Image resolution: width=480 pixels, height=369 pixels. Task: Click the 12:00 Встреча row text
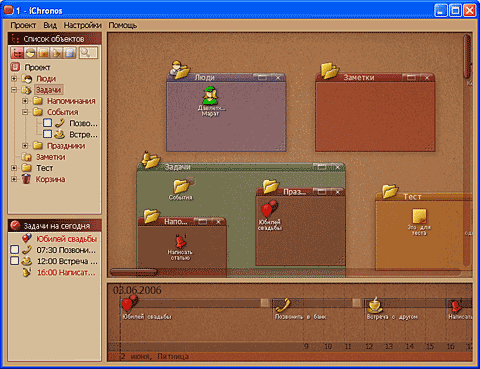coord(67,261)
